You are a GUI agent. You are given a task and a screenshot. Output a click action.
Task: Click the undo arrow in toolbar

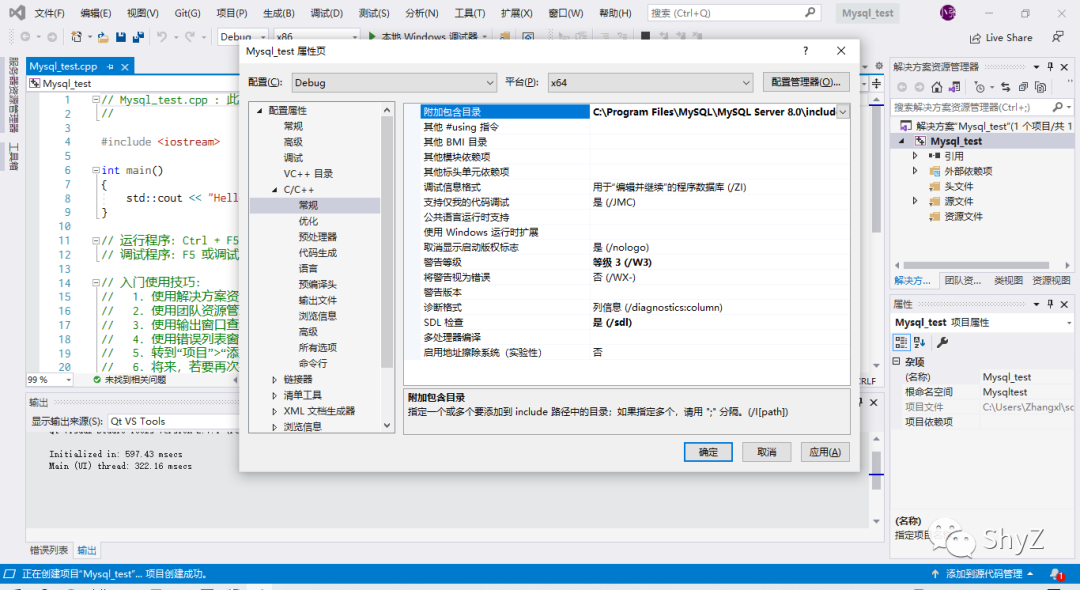click(162, 37)
